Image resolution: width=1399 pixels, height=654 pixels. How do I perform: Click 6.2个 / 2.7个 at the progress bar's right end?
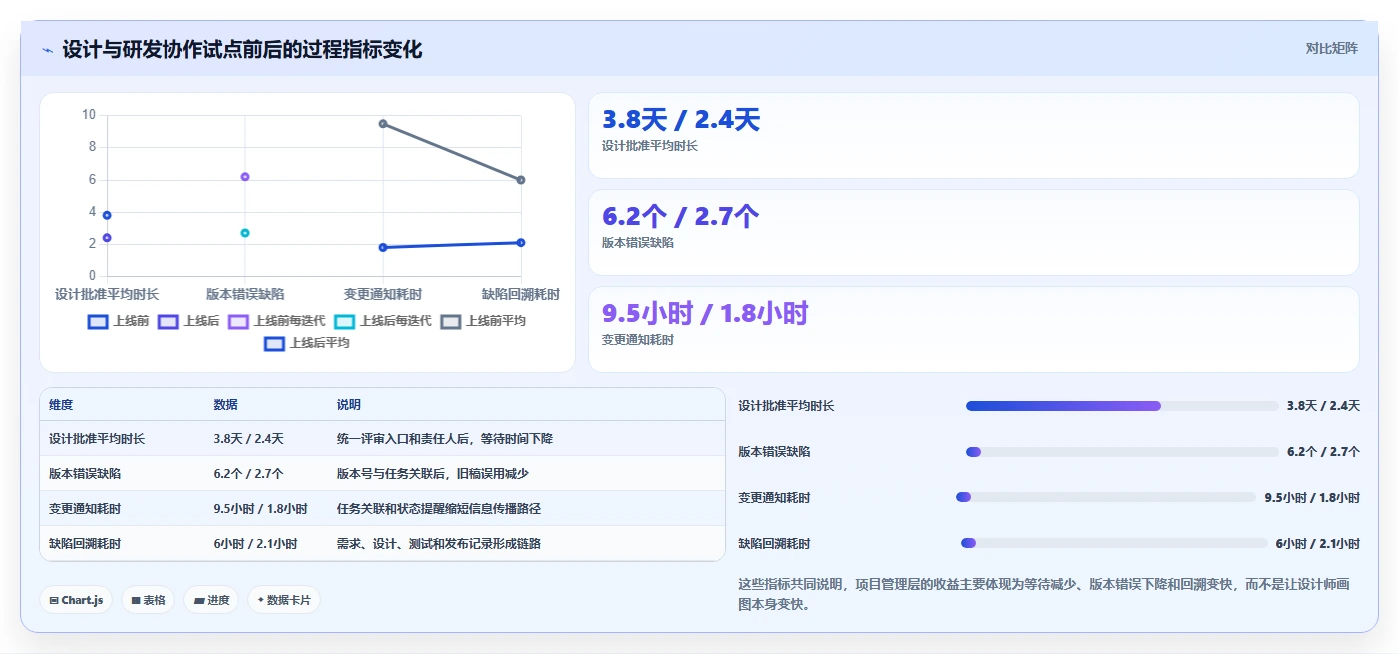[1323, 452]
